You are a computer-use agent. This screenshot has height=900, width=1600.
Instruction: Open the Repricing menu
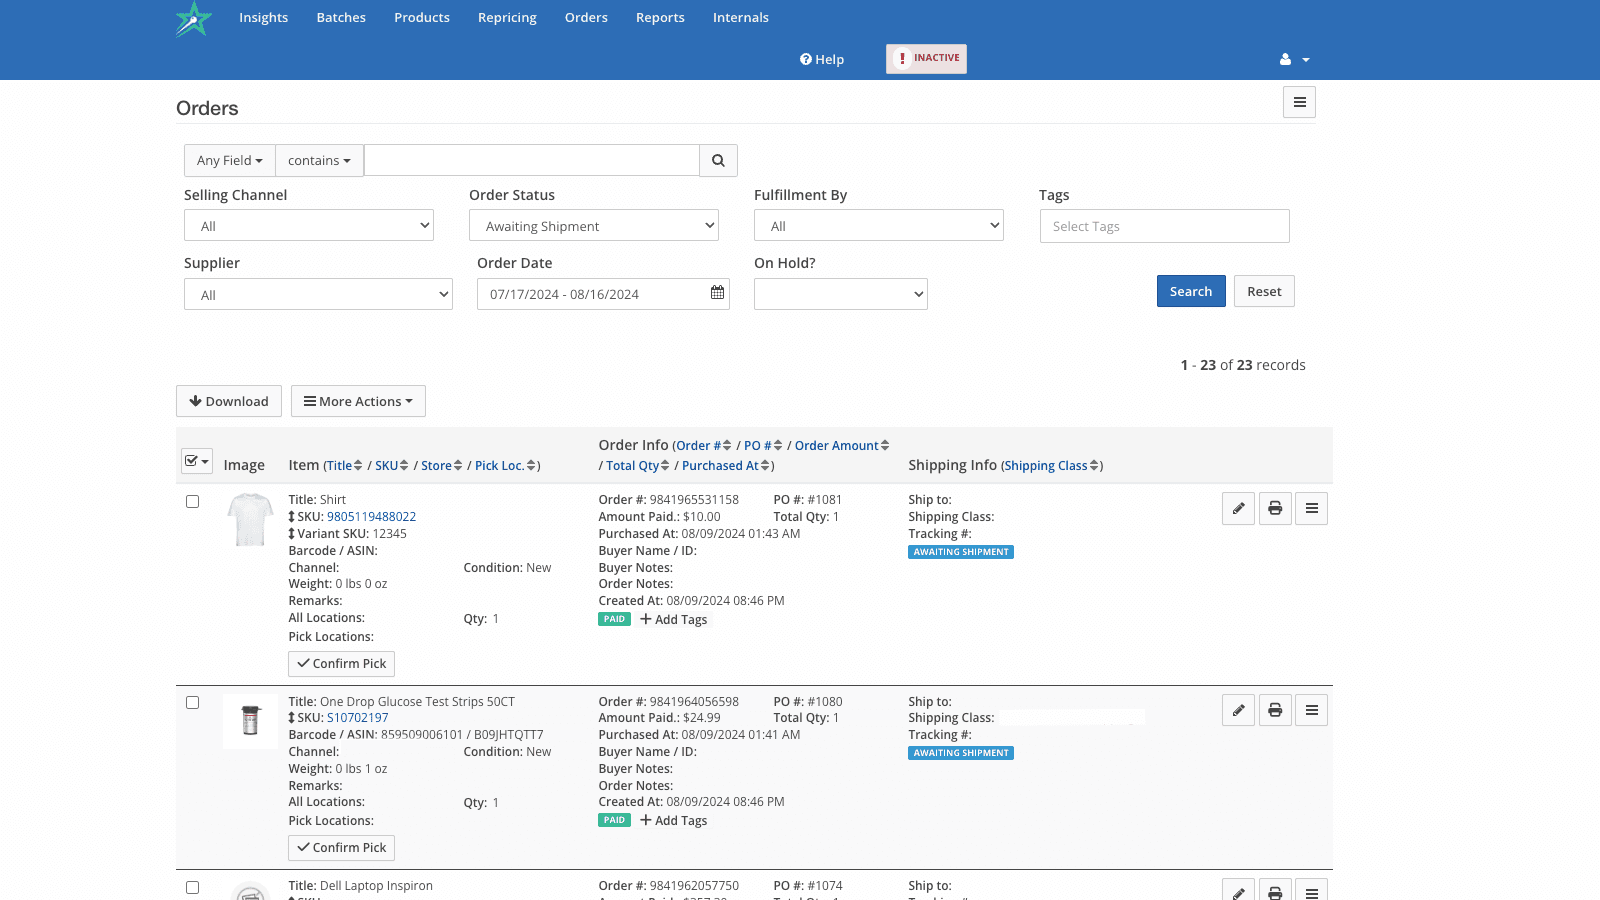tap(507, 18)
